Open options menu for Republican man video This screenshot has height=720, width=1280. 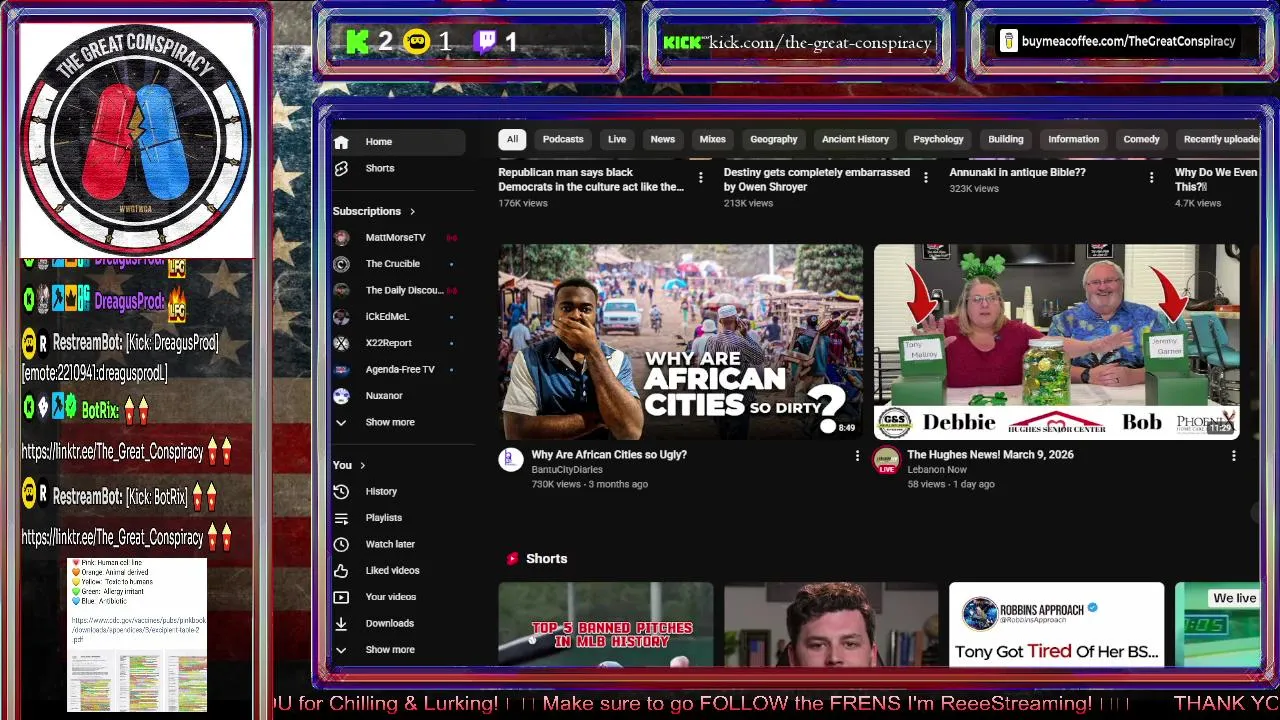pyautogui.click(x=700, y=177)
